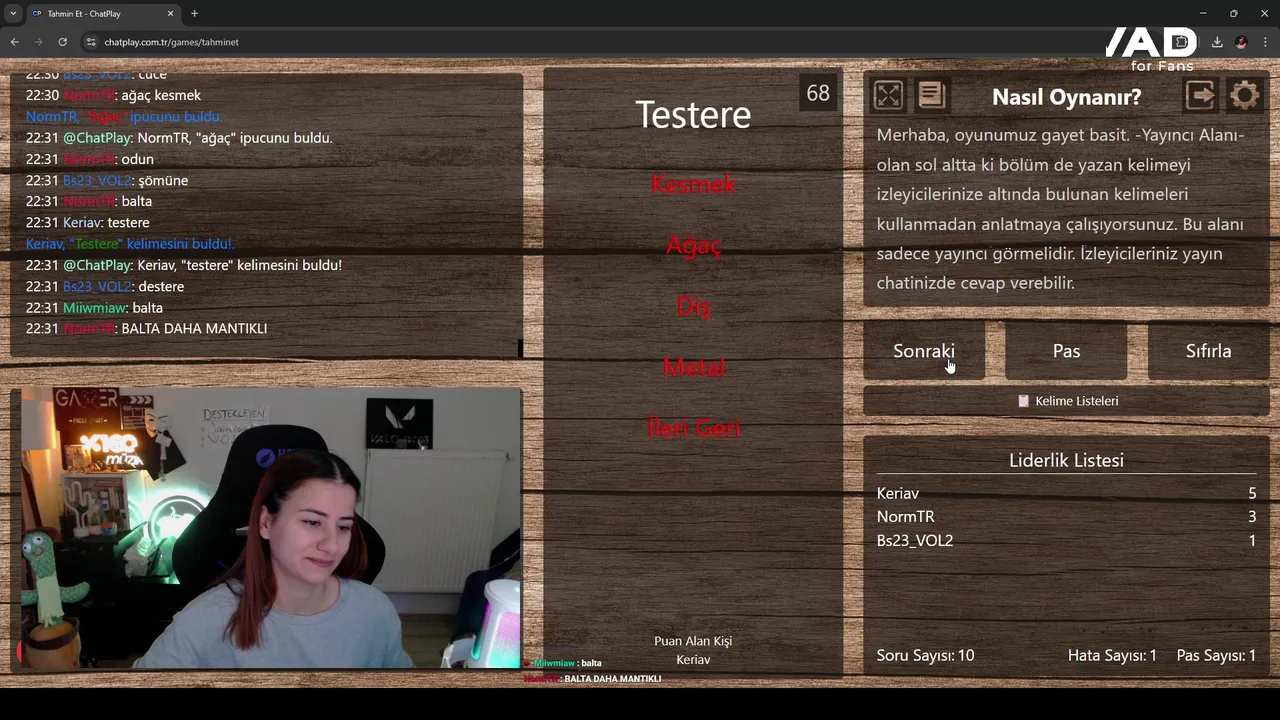1280x720 pixels.
Task: Open the Chrome profile avatar
Action: 1241,42
